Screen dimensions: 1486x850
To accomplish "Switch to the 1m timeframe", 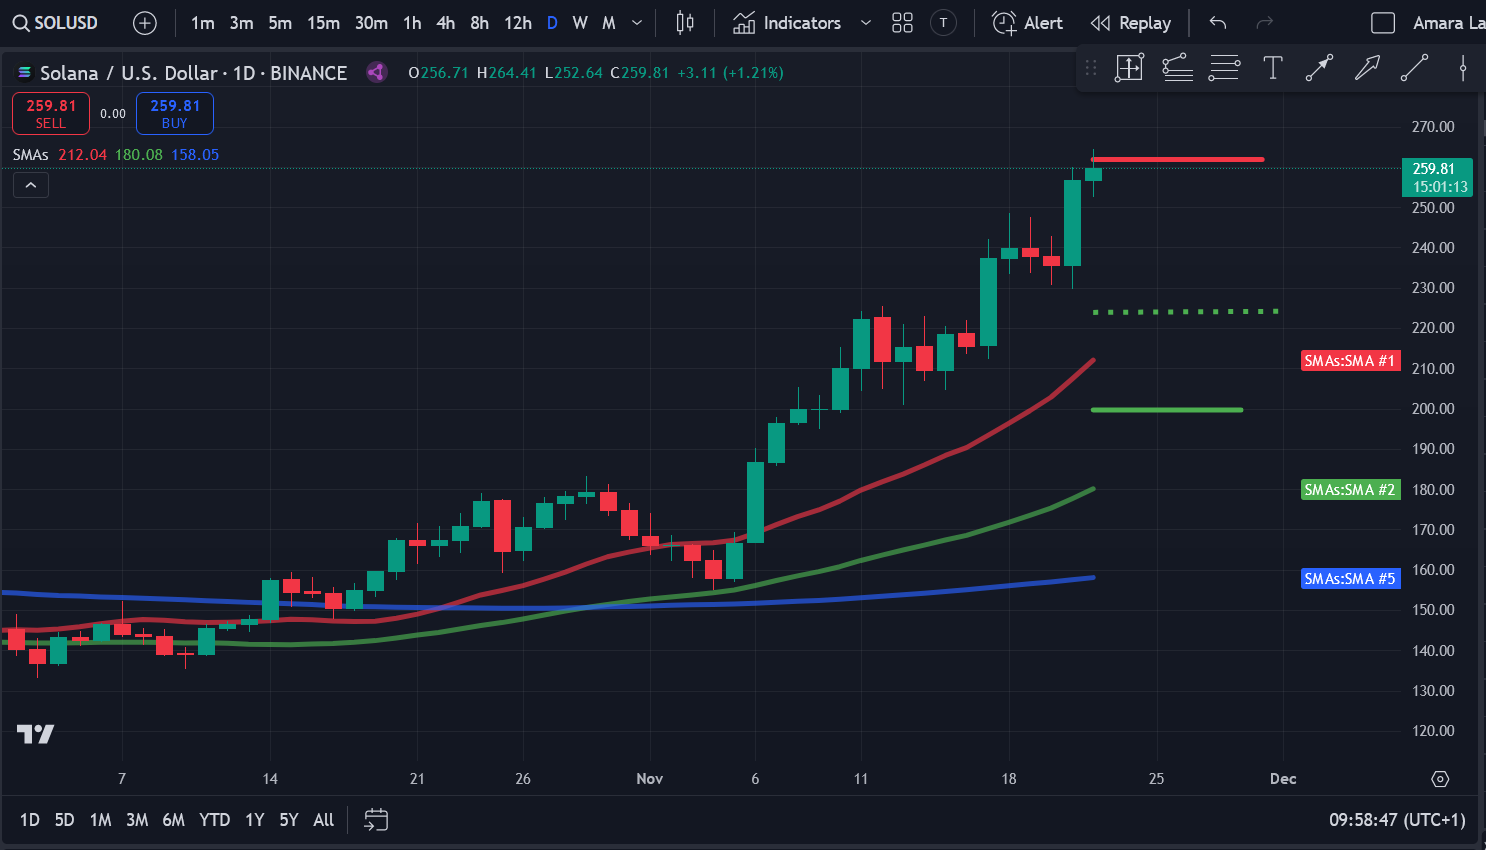I will pos(203,23).
